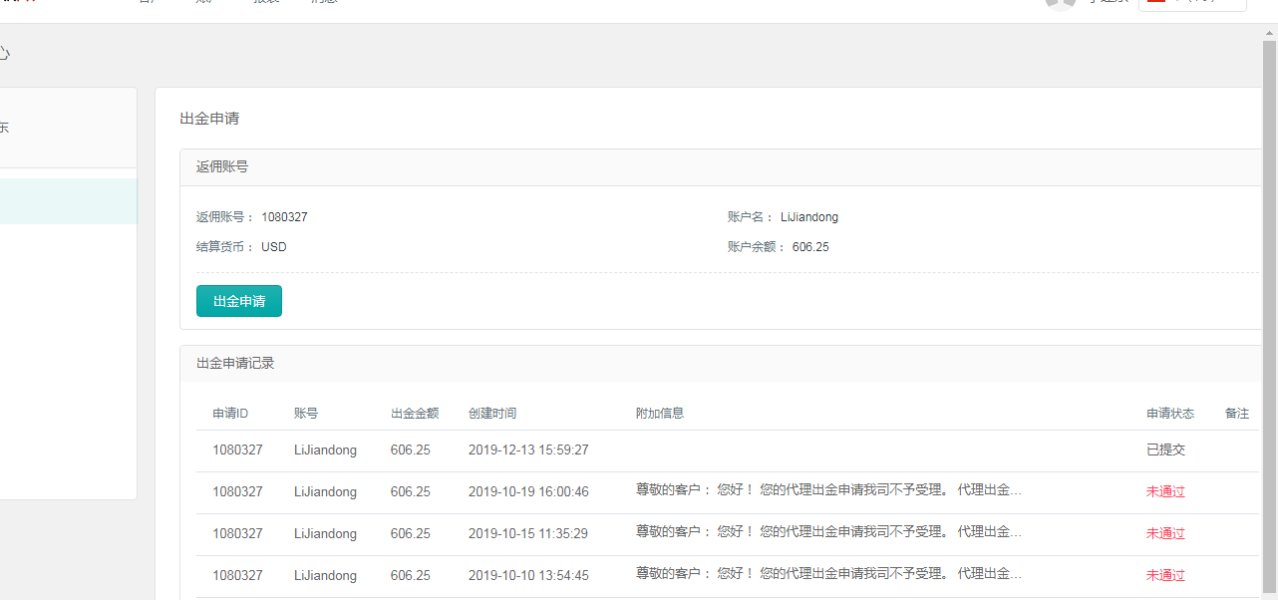This screenshot has width=1278, height=600.
Task: Click the vertical scrollbar thumb
Action: [x=1270, y=300]
